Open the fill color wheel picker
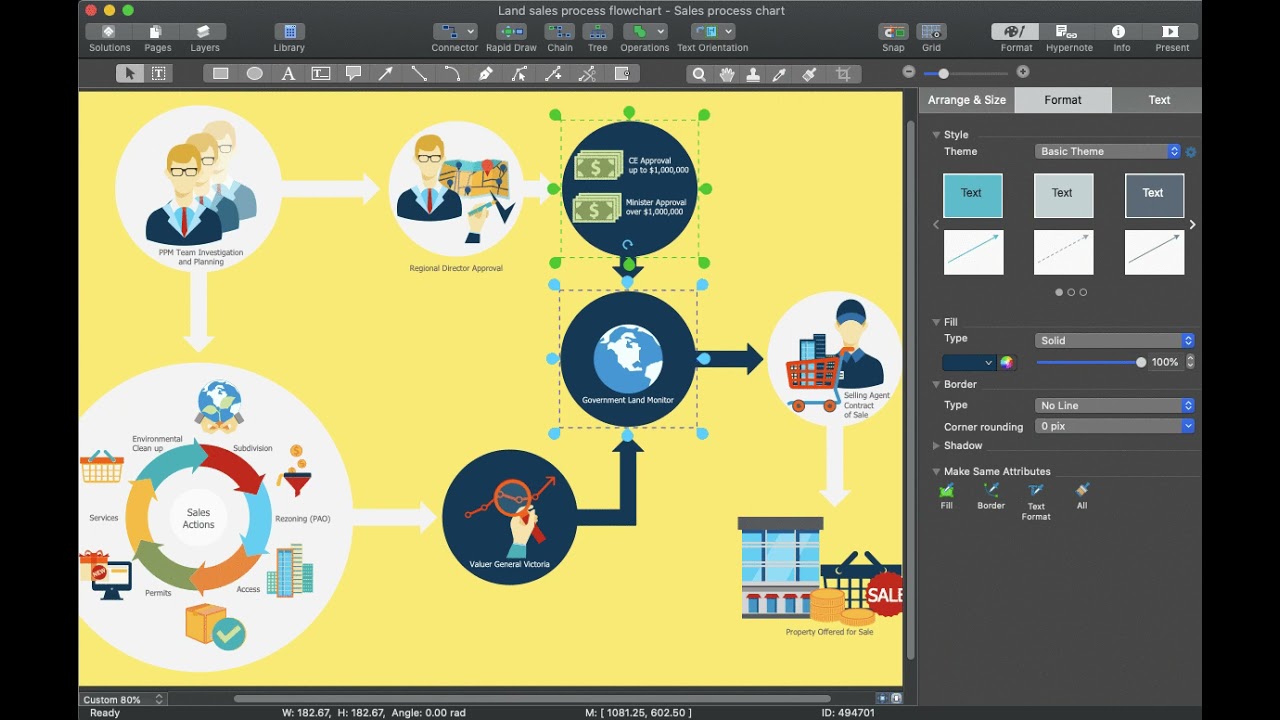 (1007, 363)
